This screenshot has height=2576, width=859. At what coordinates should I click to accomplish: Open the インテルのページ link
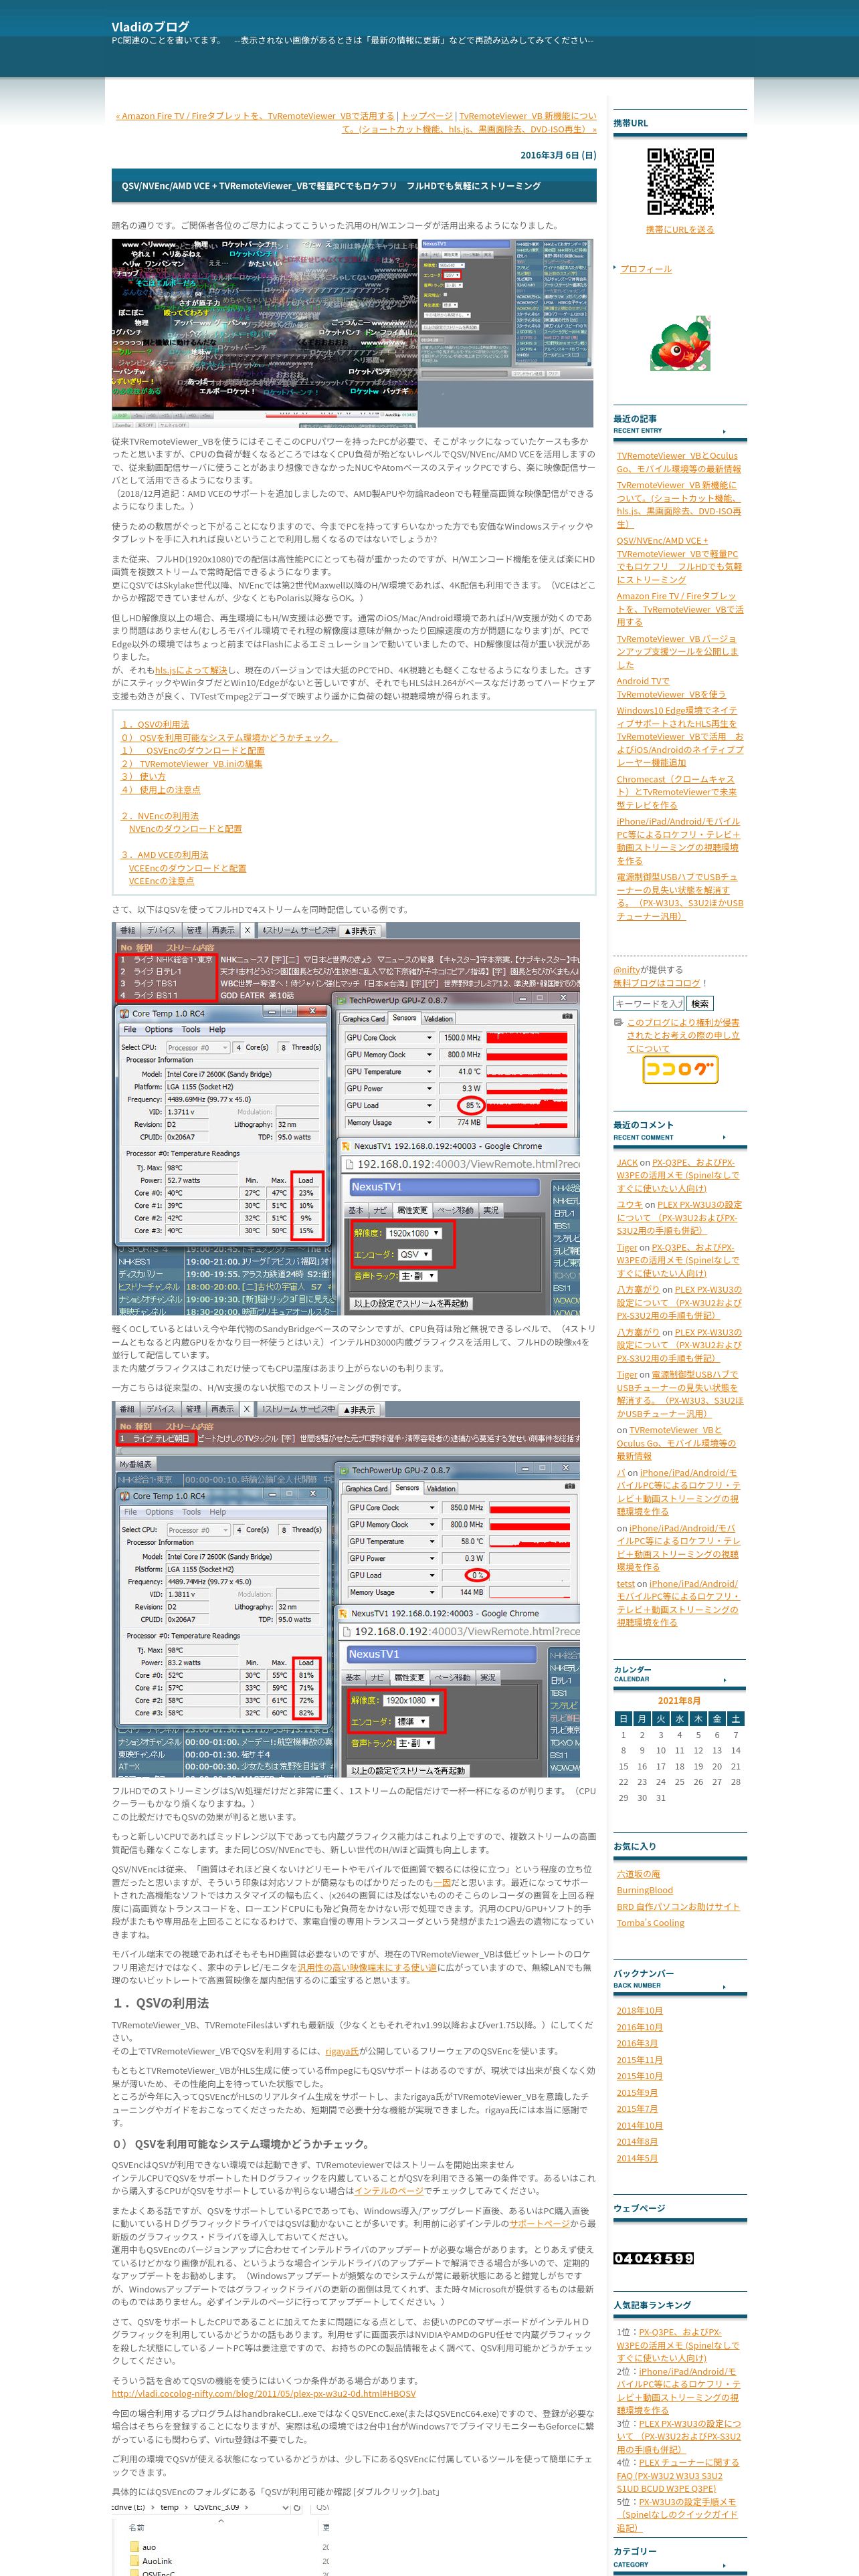389,2190
